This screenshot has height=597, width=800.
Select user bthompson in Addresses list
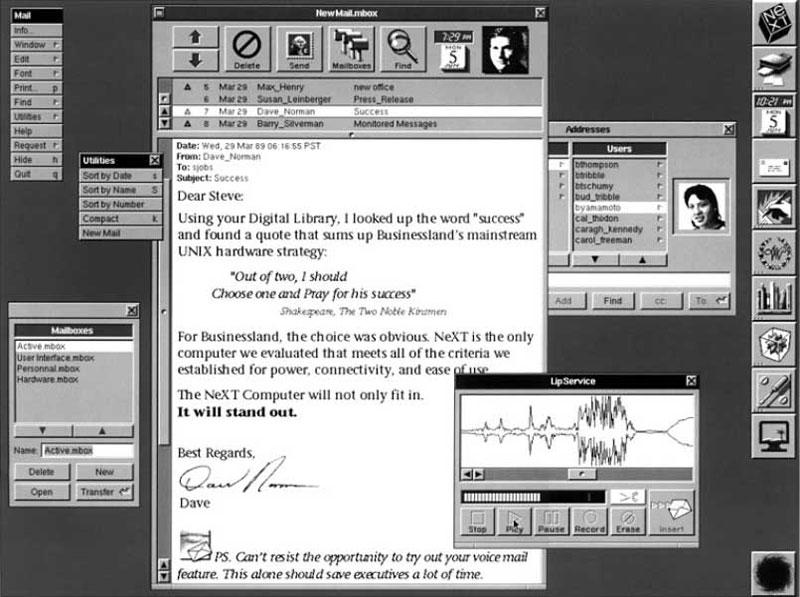click(x=619, y=165)
